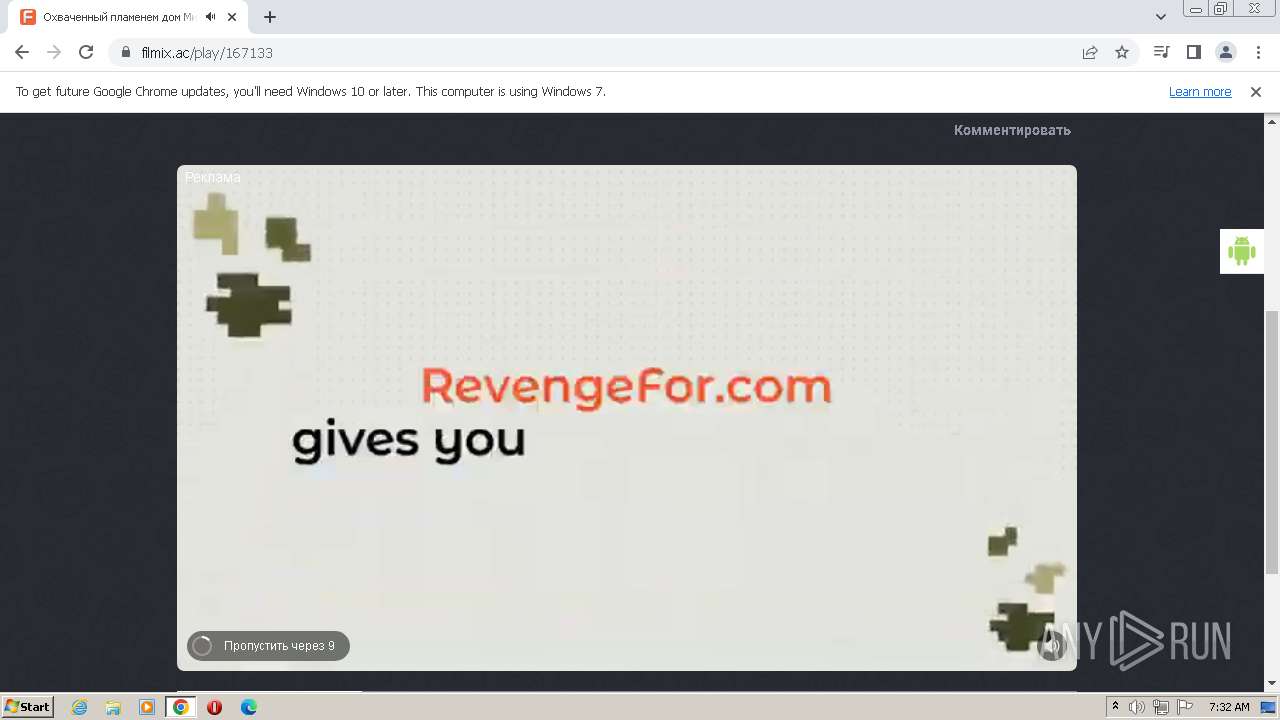
Task: Click the page vertical scrollbar thumb
Action: click(1272, 440)
